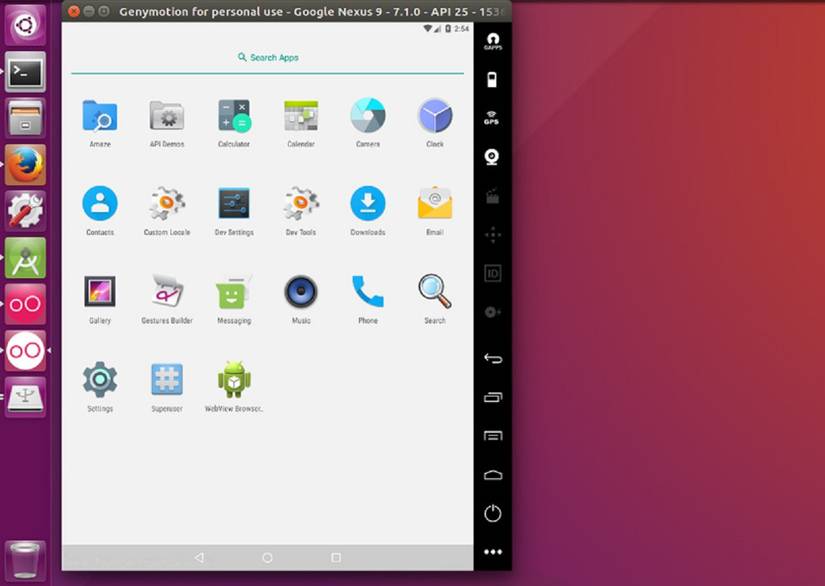Expand more options via the three-dots icon

(x=493, y=551)
